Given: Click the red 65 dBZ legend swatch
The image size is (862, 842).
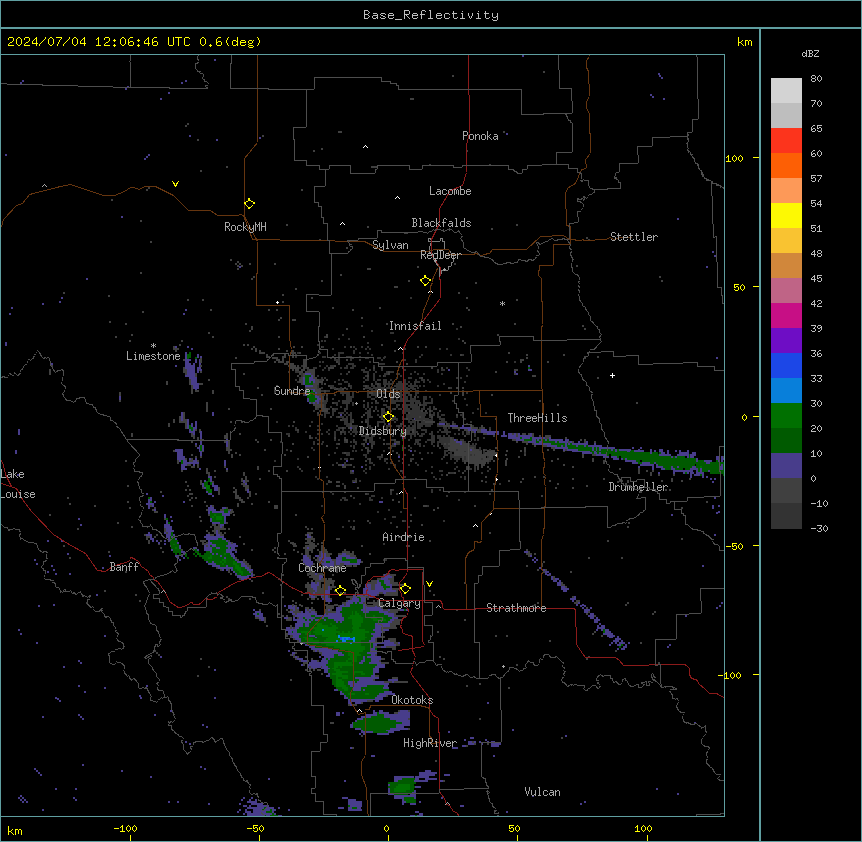Looking at the screenshot, I should pos(786,141).
